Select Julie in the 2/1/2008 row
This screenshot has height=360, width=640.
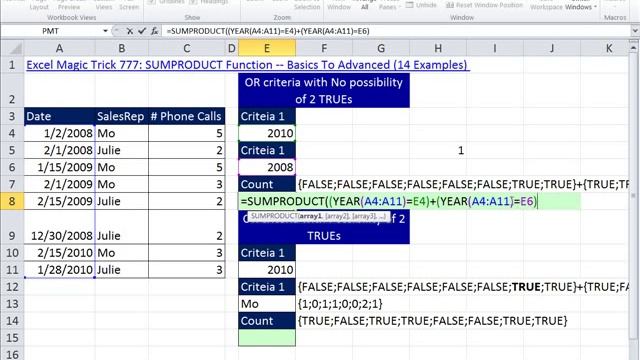pos(122,150)
